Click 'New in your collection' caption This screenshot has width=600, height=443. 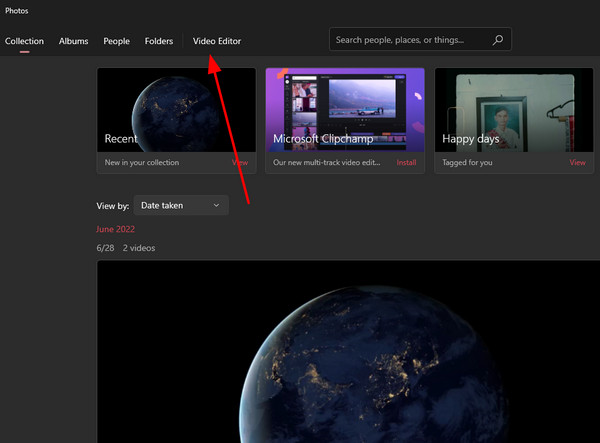pos(142,163)
